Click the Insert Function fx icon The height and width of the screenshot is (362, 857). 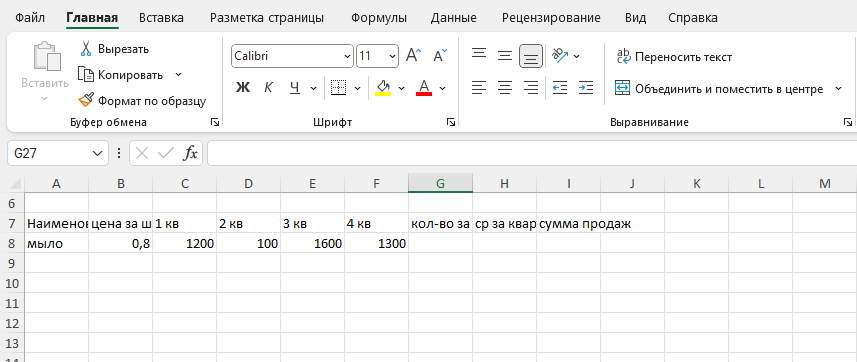[x=190, y=154]
